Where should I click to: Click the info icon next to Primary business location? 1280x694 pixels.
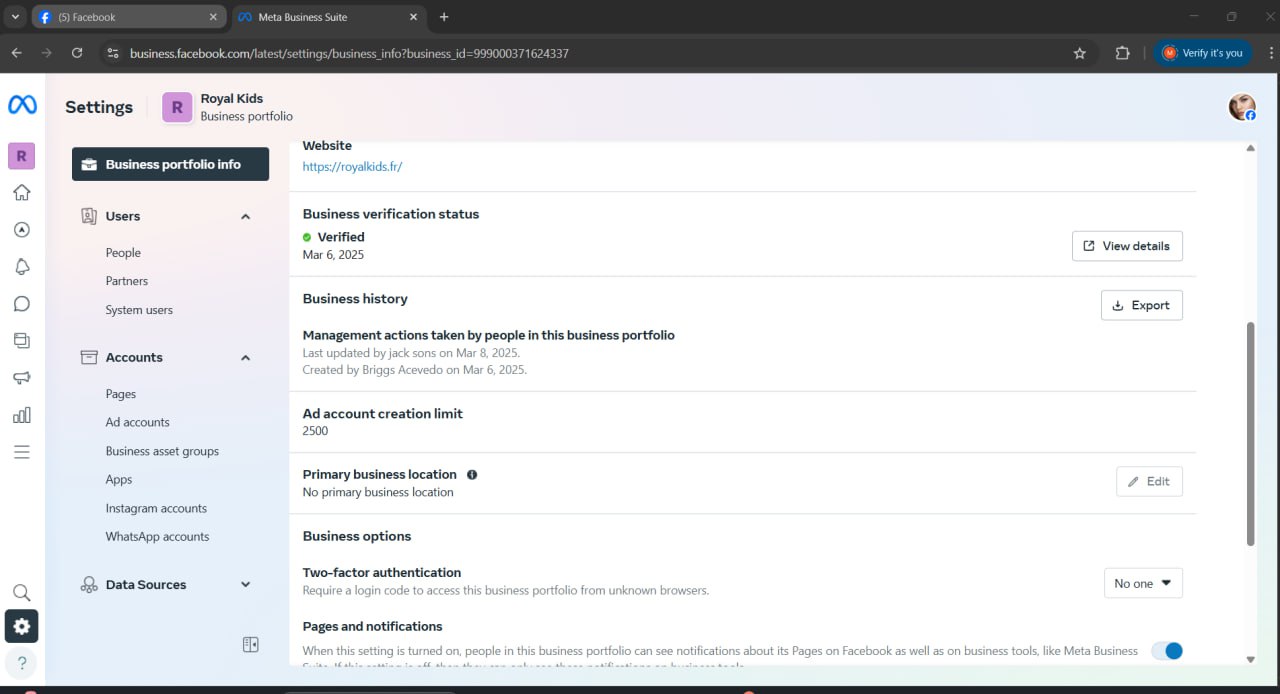472,475
